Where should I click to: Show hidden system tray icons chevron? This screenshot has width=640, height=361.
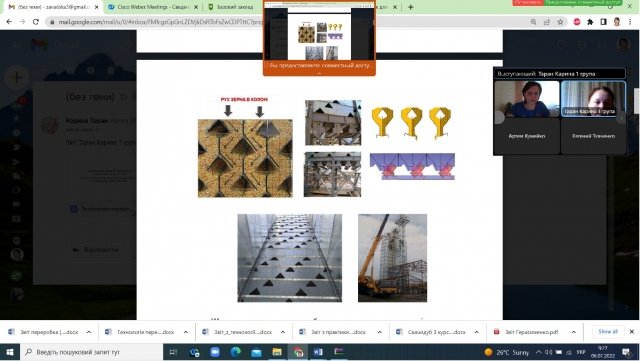pos(538,352)
